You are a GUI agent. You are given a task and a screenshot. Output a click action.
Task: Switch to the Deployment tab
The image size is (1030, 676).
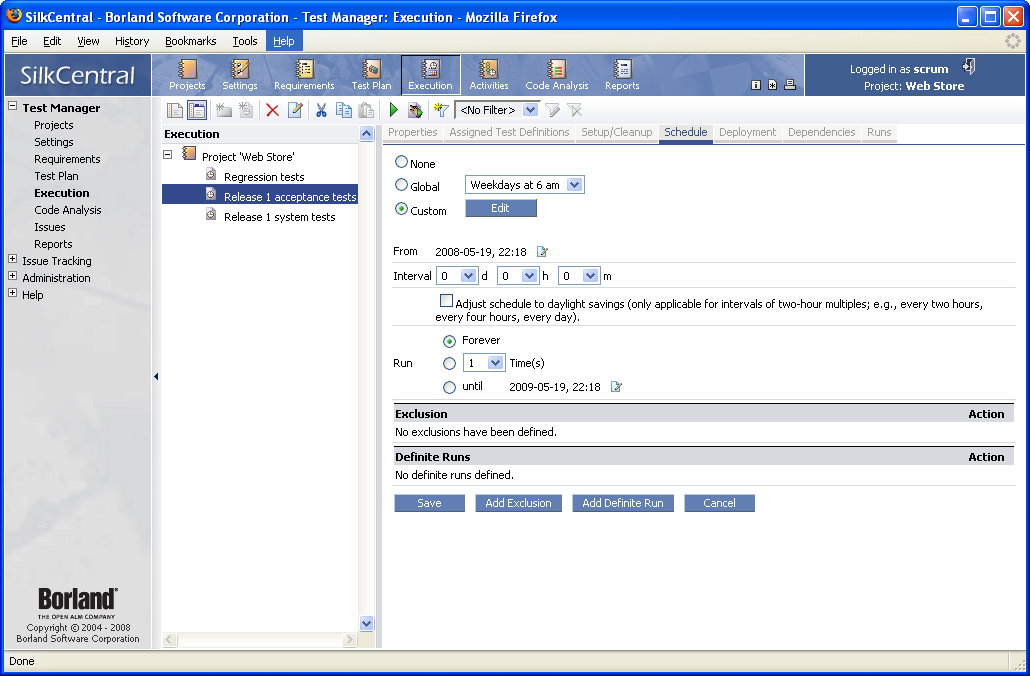coord(748,132)
